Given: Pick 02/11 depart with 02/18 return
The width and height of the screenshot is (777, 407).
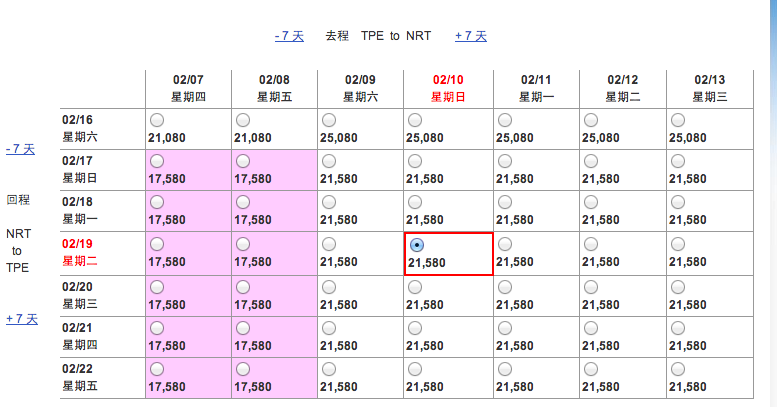Looking at the screenshot, I should click(505, 202).
